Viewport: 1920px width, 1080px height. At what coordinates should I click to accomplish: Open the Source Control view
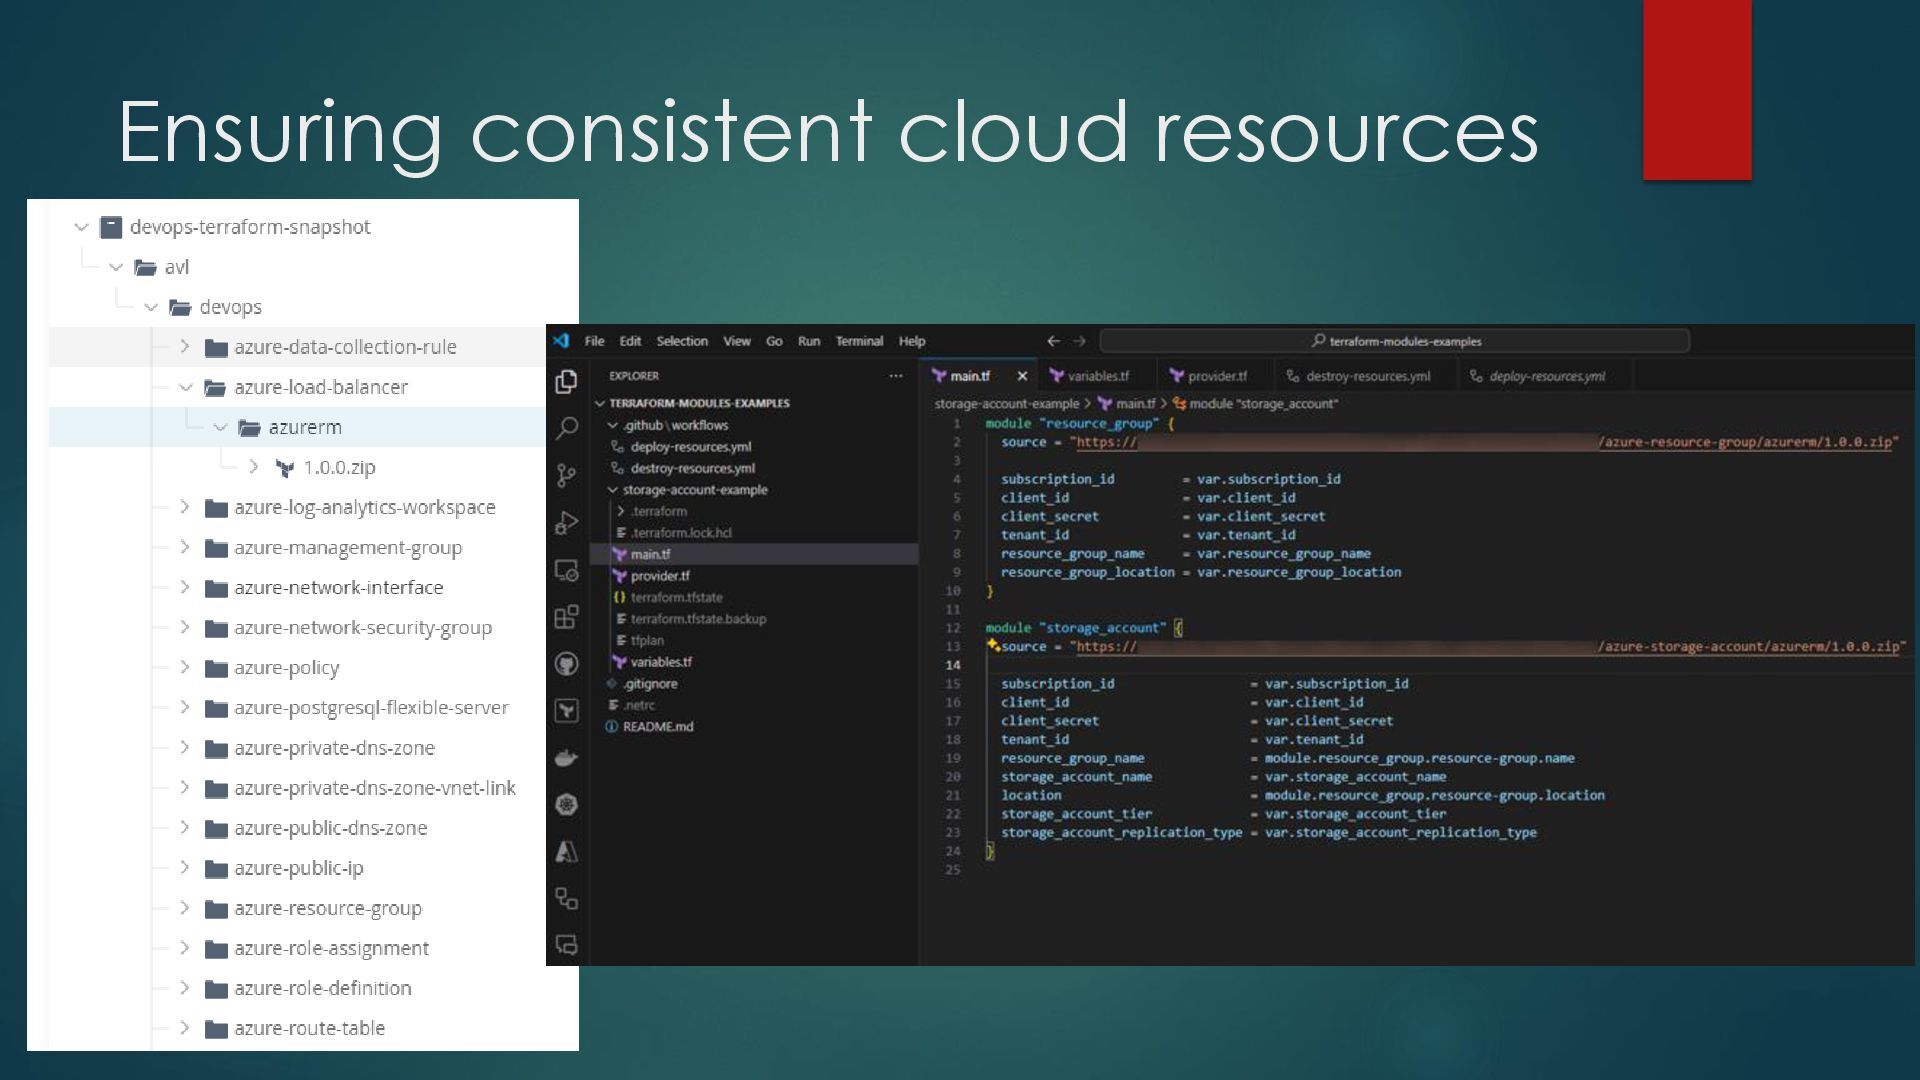click(x=566, y=475)
